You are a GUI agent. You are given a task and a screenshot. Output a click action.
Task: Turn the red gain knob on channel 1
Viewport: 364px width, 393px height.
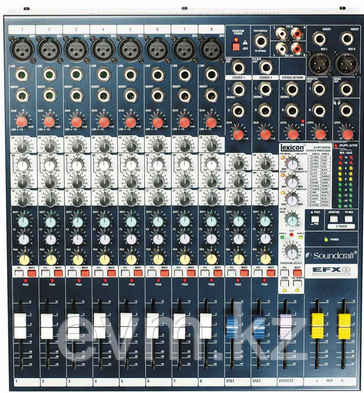pyautogui.click(x=22, y=121)
